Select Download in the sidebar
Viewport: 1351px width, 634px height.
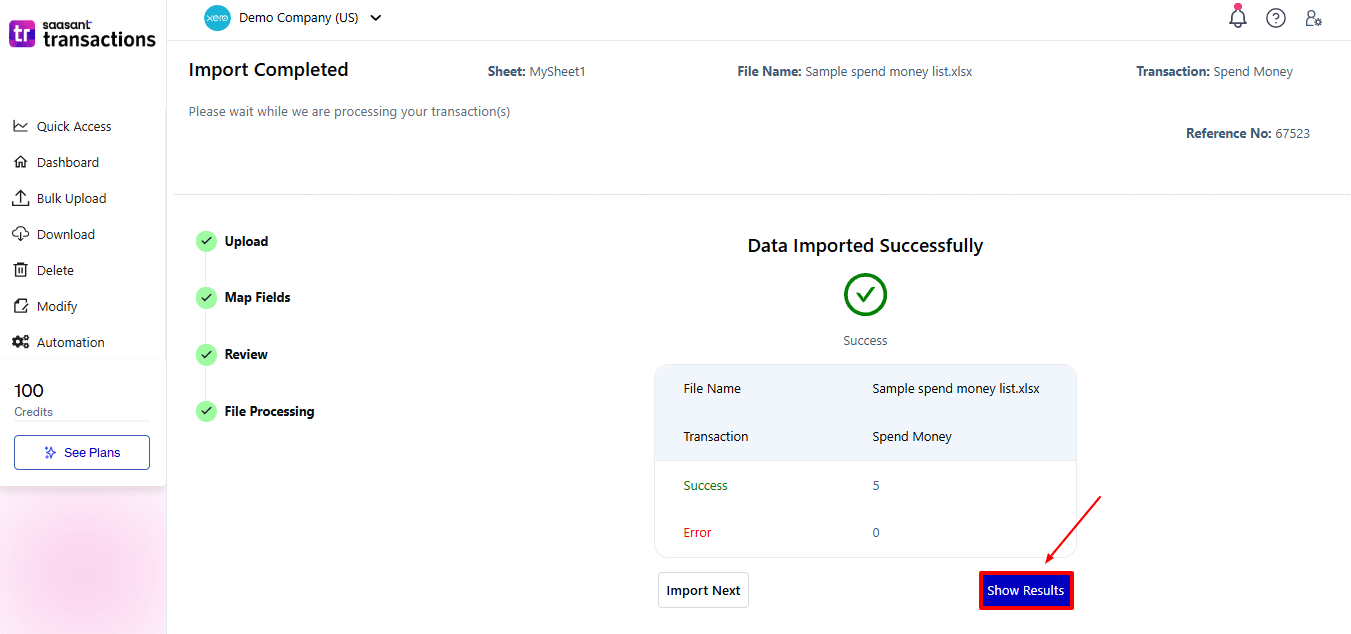[65, 235]
